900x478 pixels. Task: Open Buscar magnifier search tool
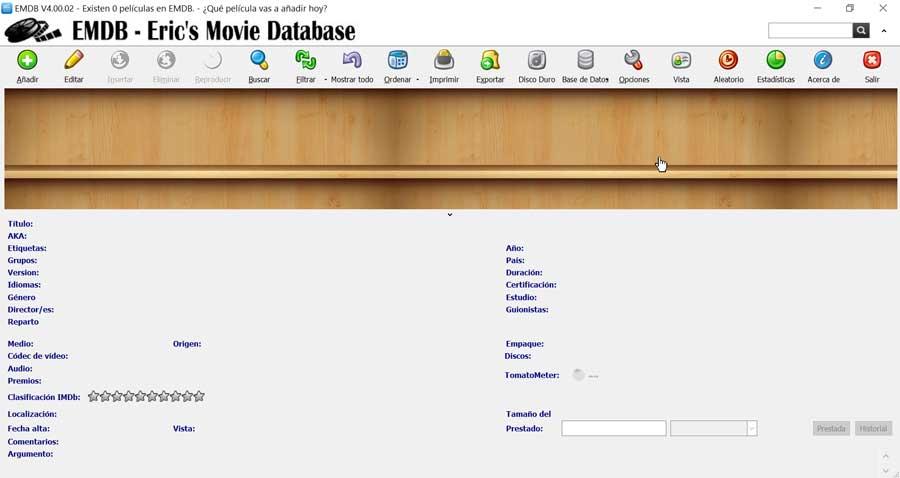coord(259,60)
